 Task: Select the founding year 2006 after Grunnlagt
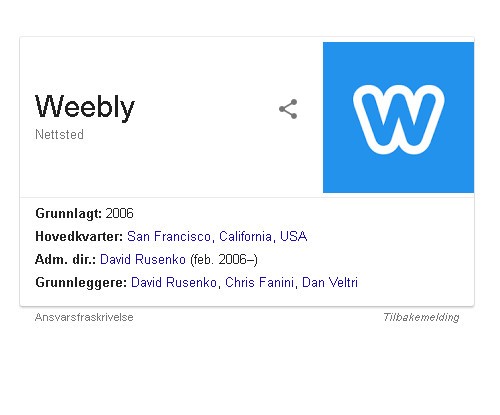point(119,213)
